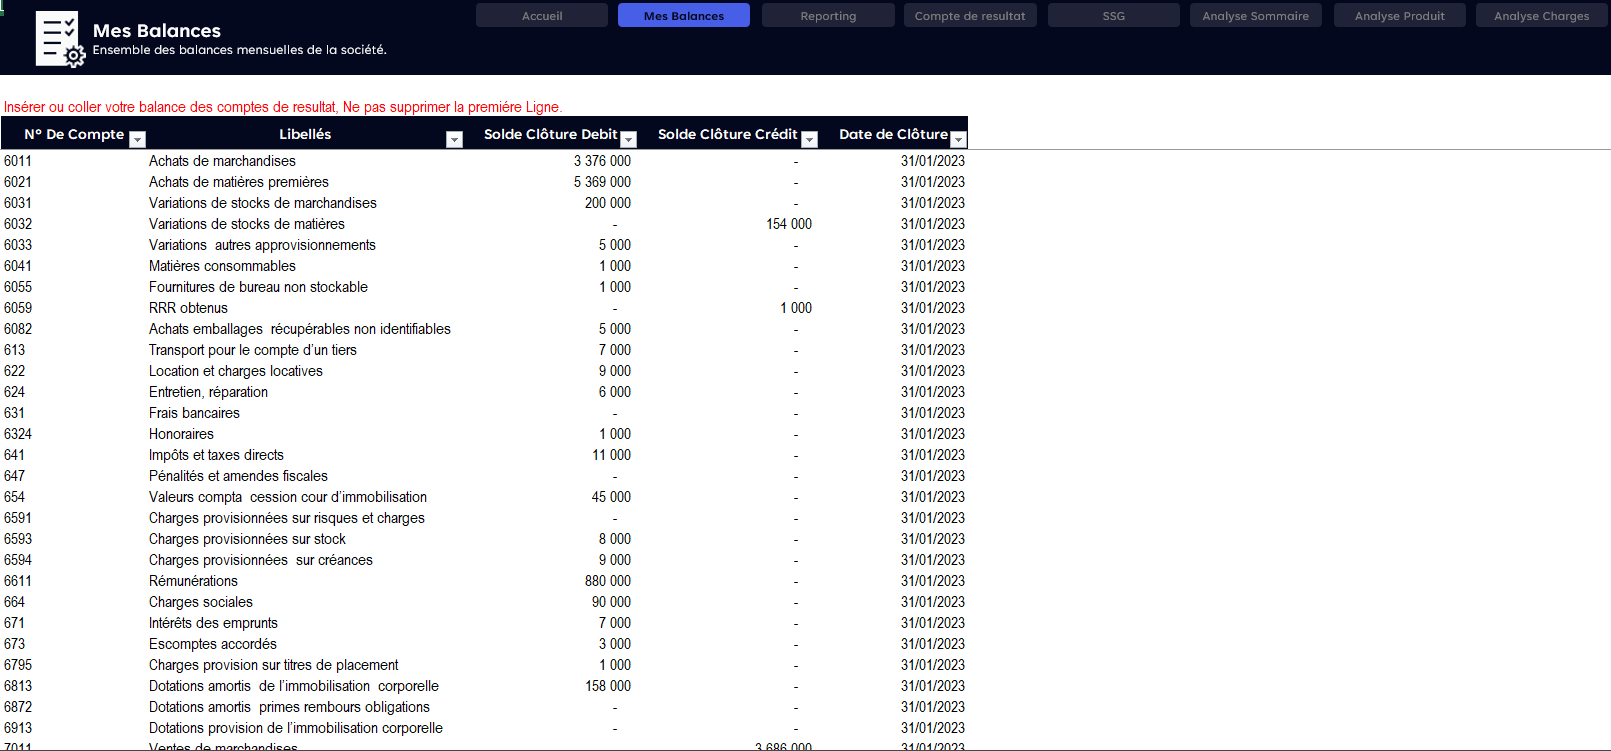The image size is (1611, 751).
Task: Select the debit value 880 000
Action: click(x=608, y=581)
